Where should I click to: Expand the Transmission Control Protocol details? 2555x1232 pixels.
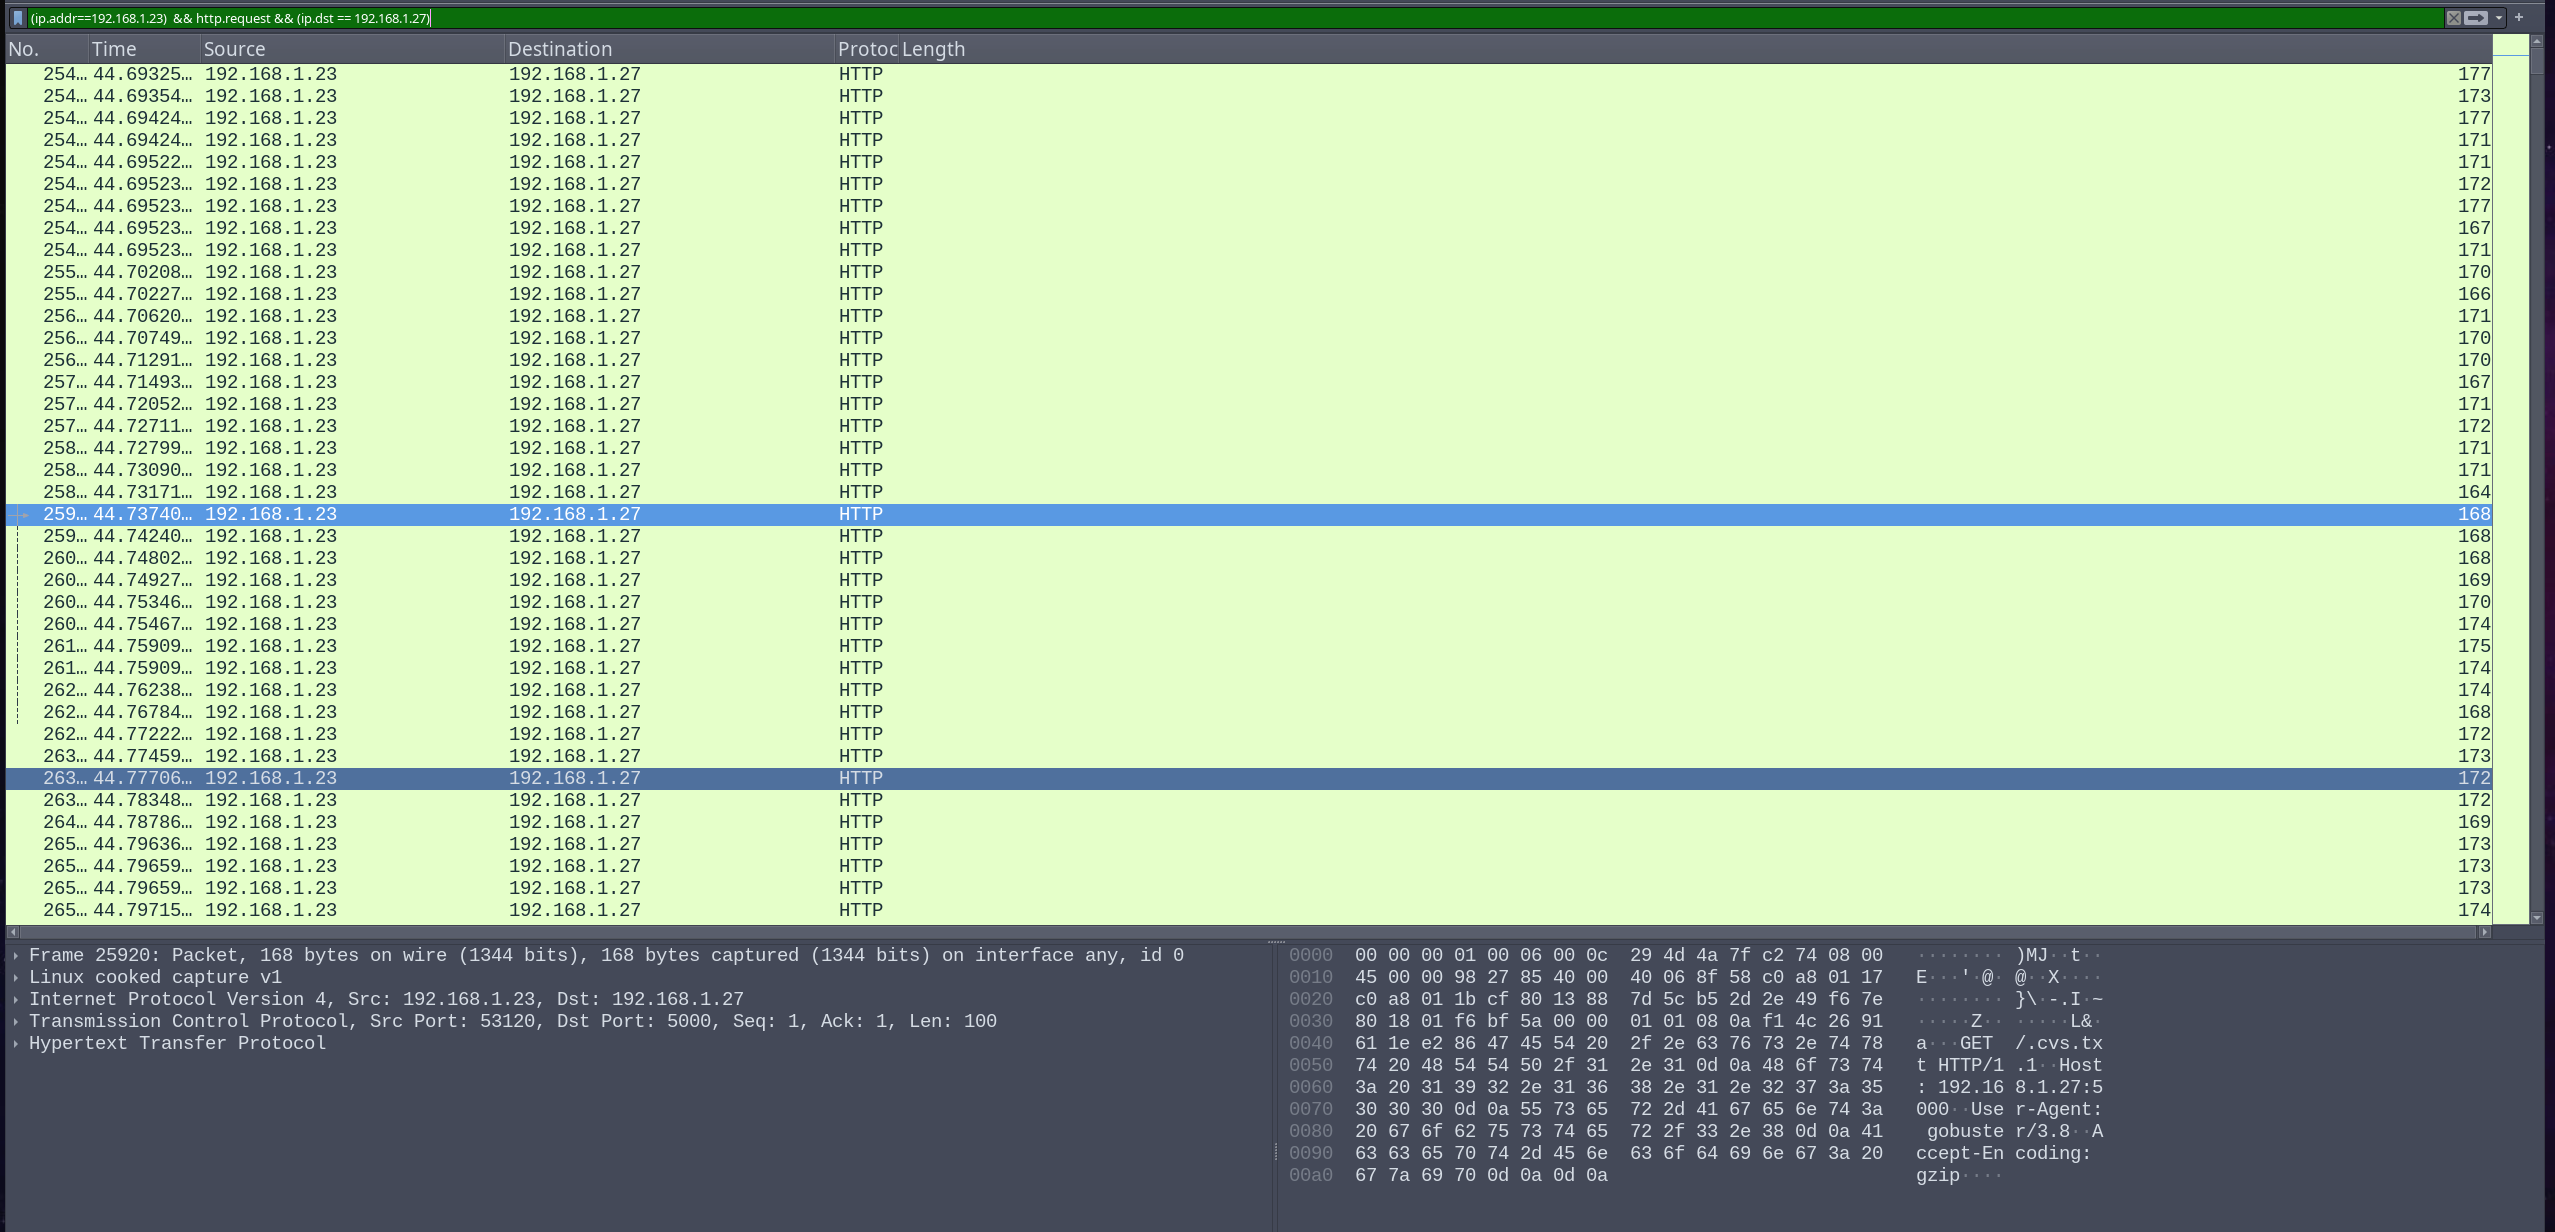click(x=17, y=1022)
